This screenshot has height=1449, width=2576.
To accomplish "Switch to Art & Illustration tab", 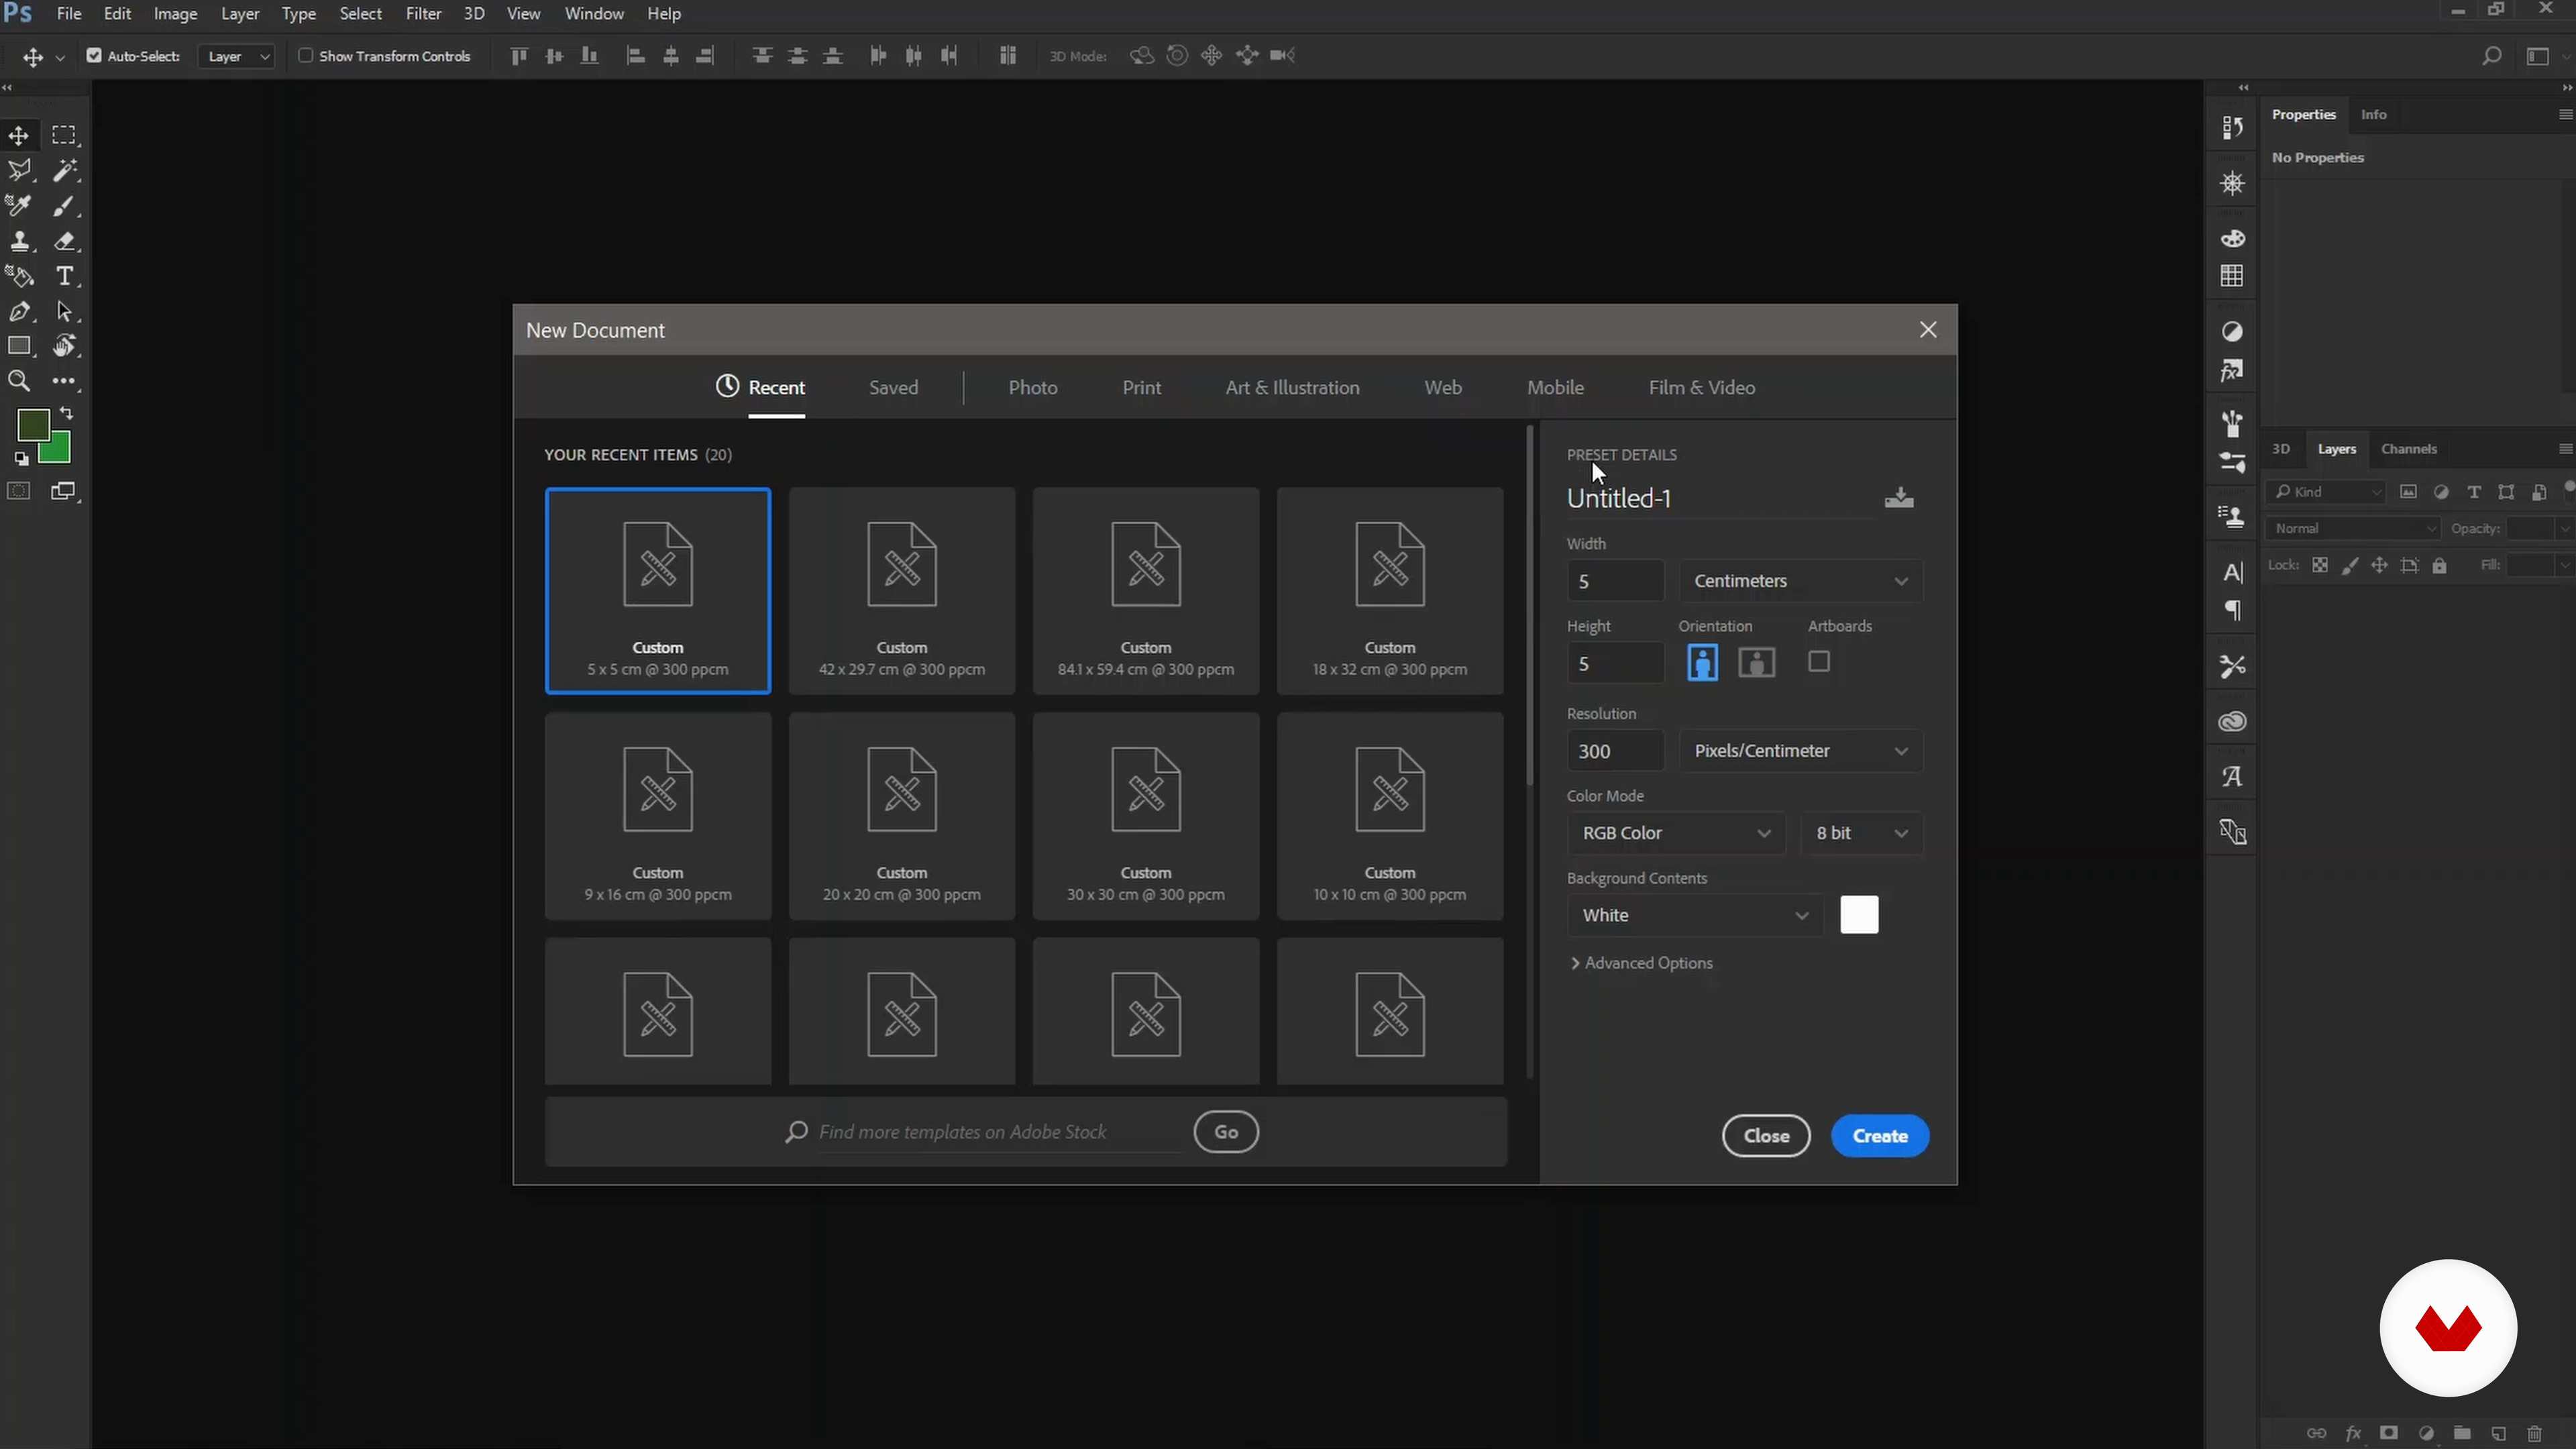I will pos(1292,387).
